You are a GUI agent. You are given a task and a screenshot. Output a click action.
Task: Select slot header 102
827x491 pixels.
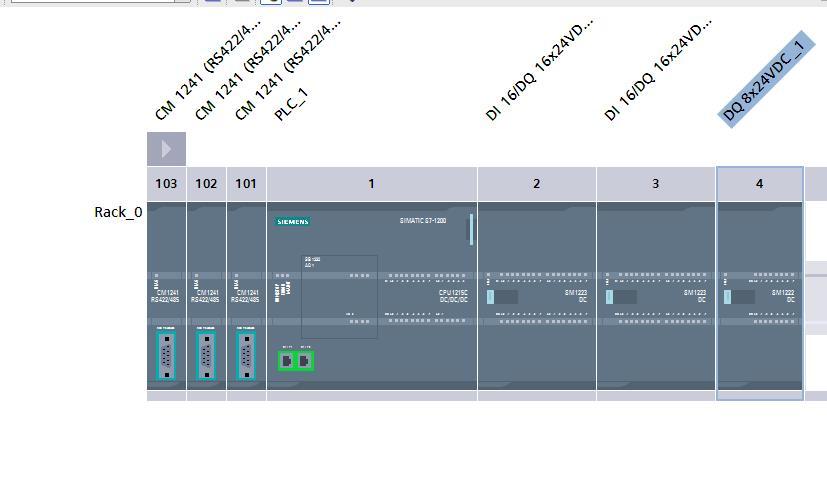(x=206, y=184)
